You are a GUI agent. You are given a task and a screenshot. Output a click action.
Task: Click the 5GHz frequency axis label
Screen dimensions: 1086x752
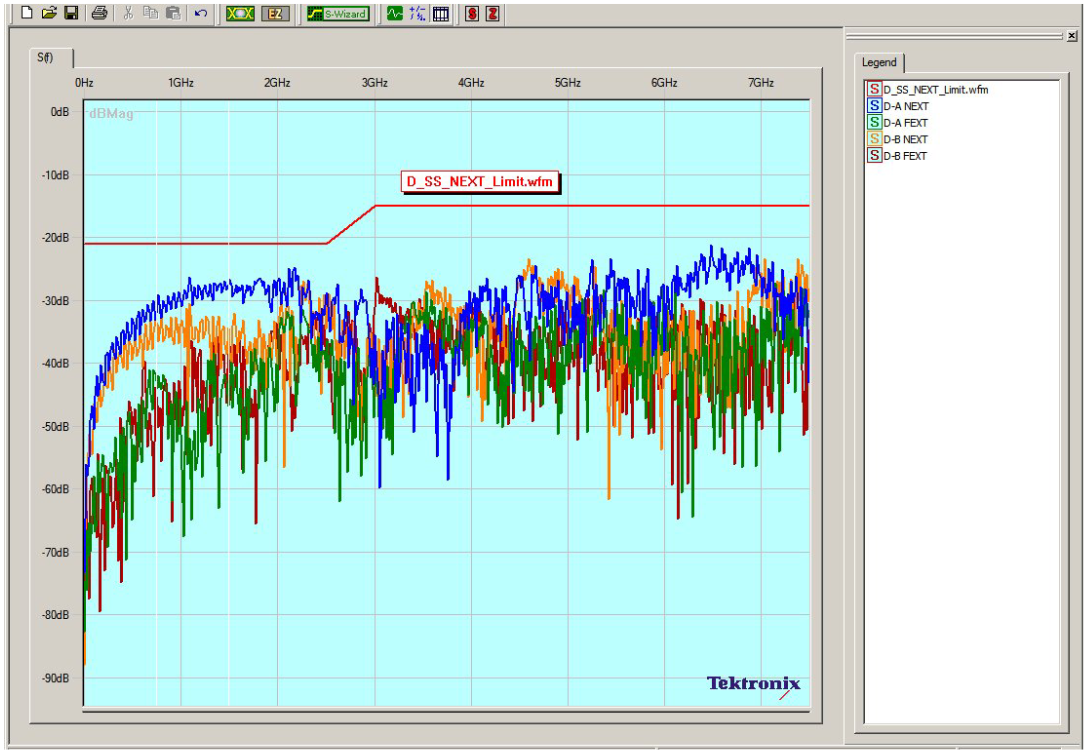click(567, 83)
